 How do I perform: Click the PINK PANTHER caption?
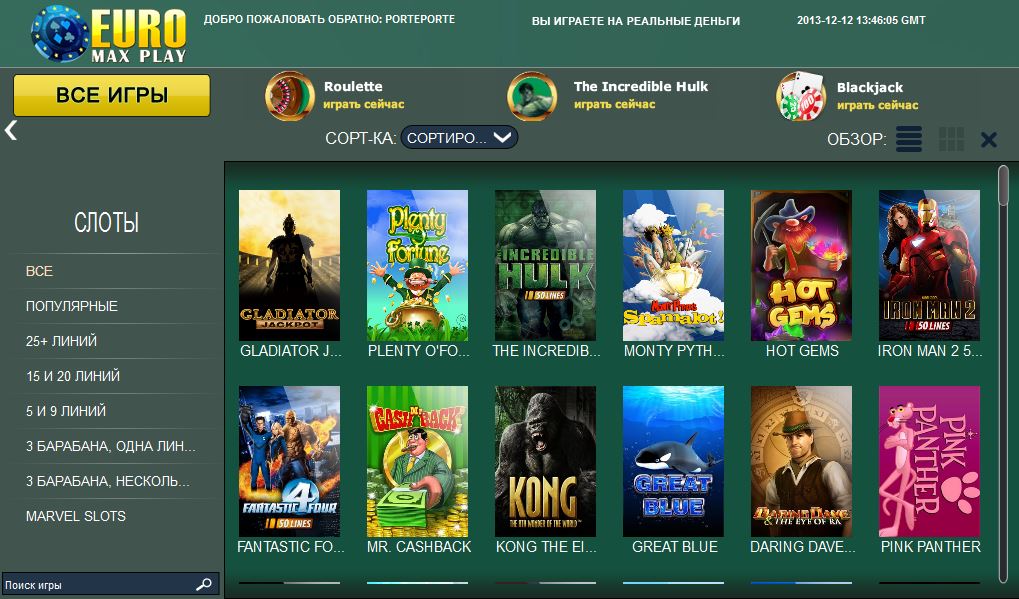click(930, 547)
